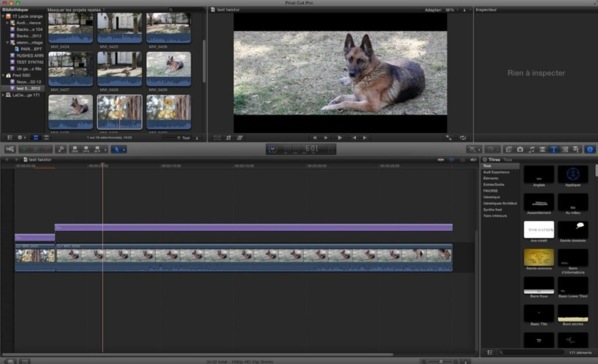598x364 pixels.
Task: Choose the Assemblement title preset
Action: pyautogui.click(x=539, y=204)
